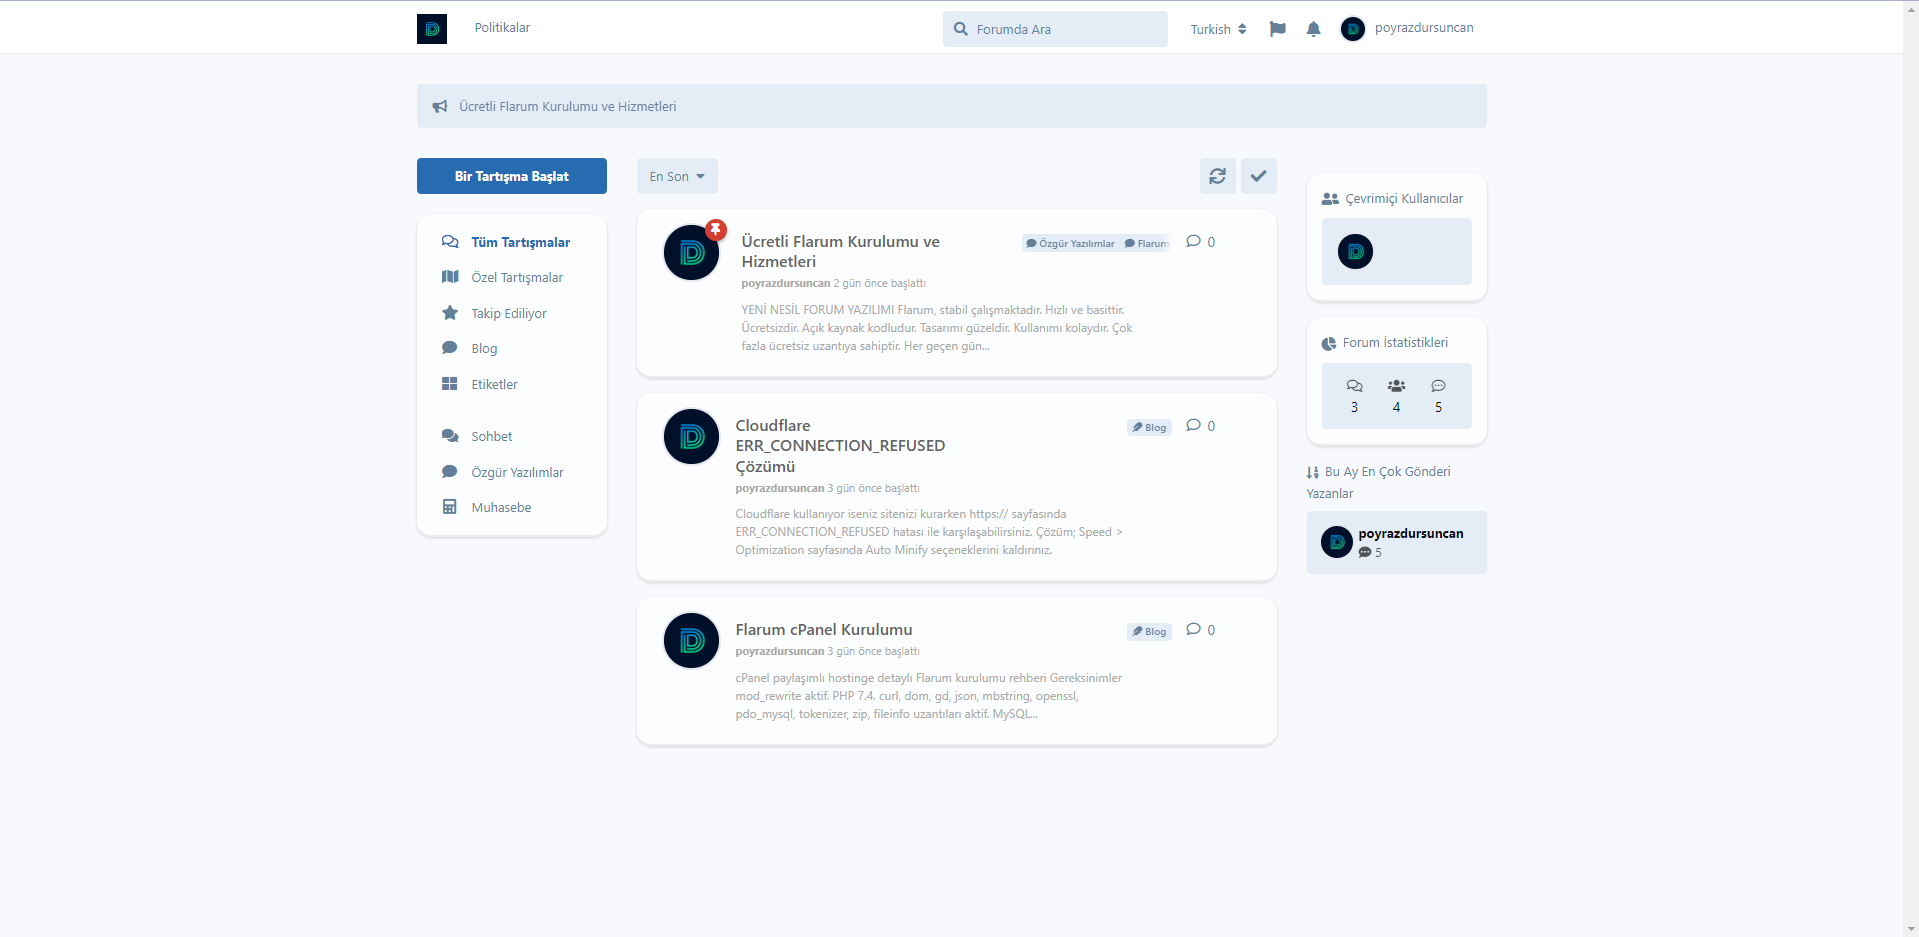Click the Blog tag on Flarum cPanel discussion
The width and height of the screenshot is (1919, 937).
pos(1149,631)
